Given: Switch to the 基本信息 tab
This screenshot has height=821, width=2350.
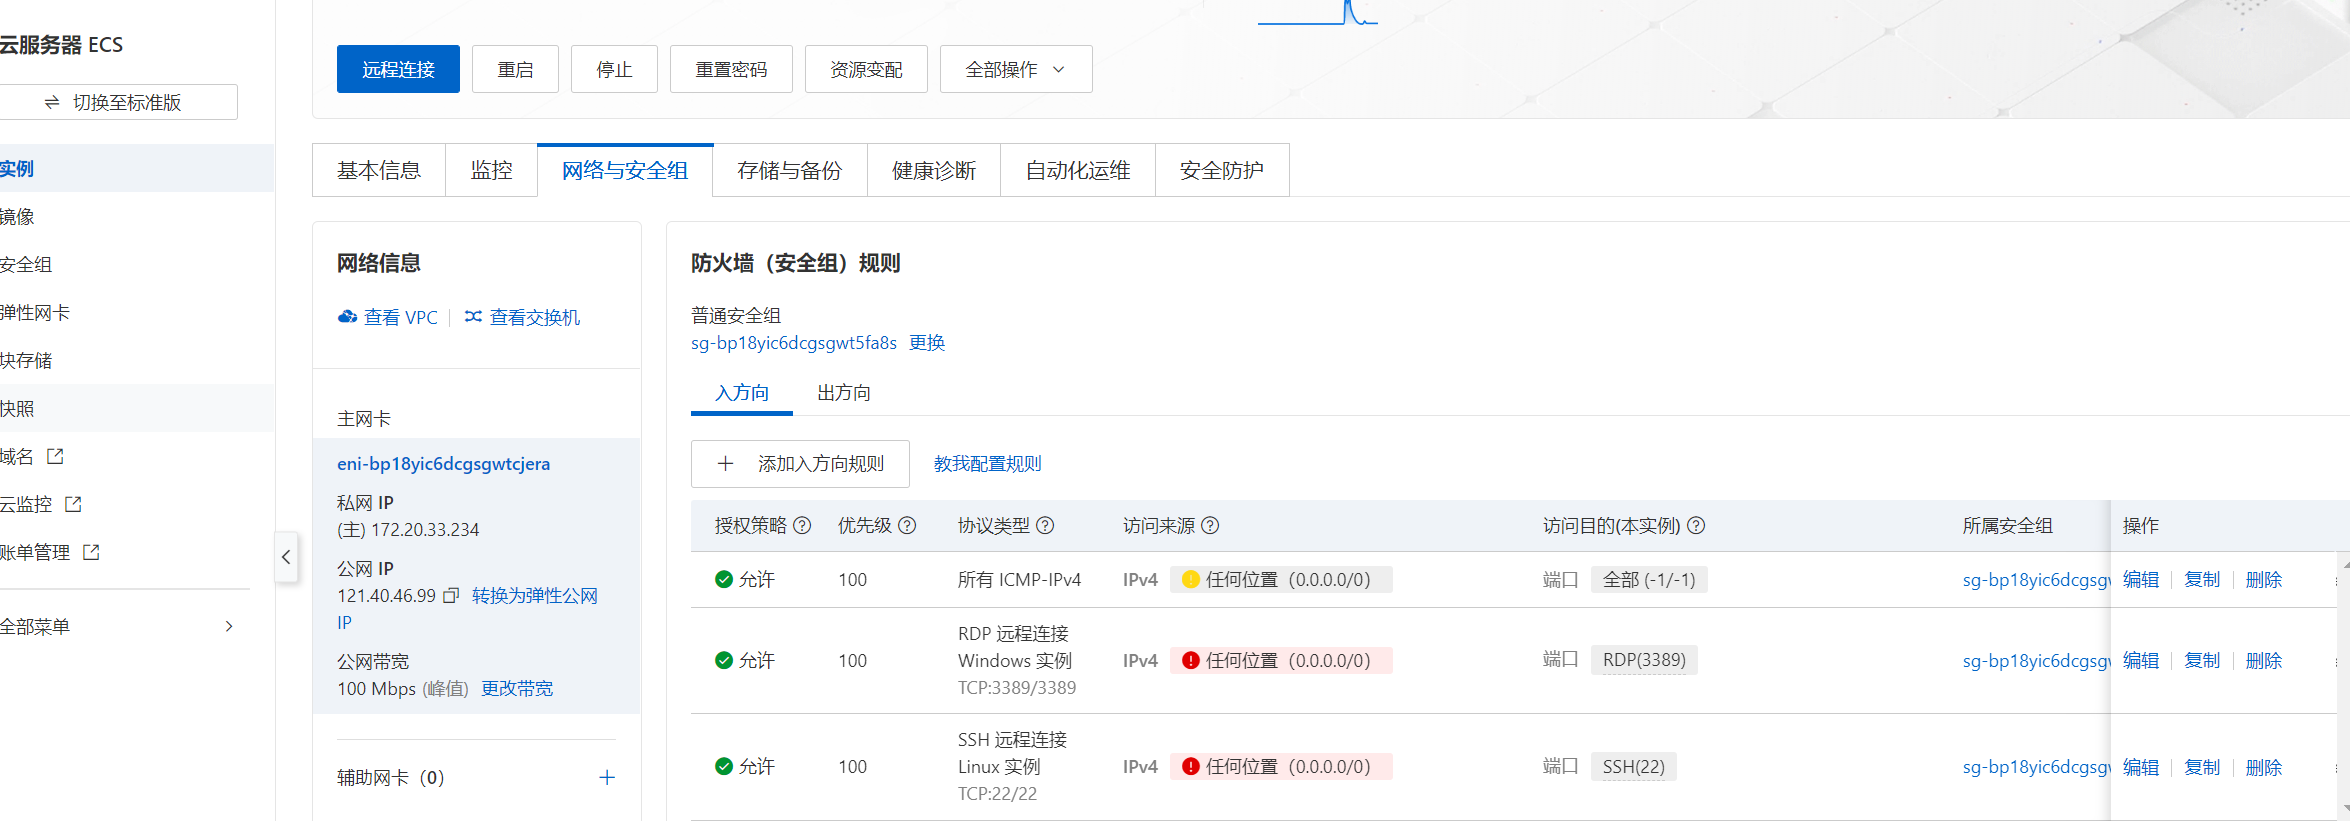Looking at the screenshot, I should tap(379, 171).
